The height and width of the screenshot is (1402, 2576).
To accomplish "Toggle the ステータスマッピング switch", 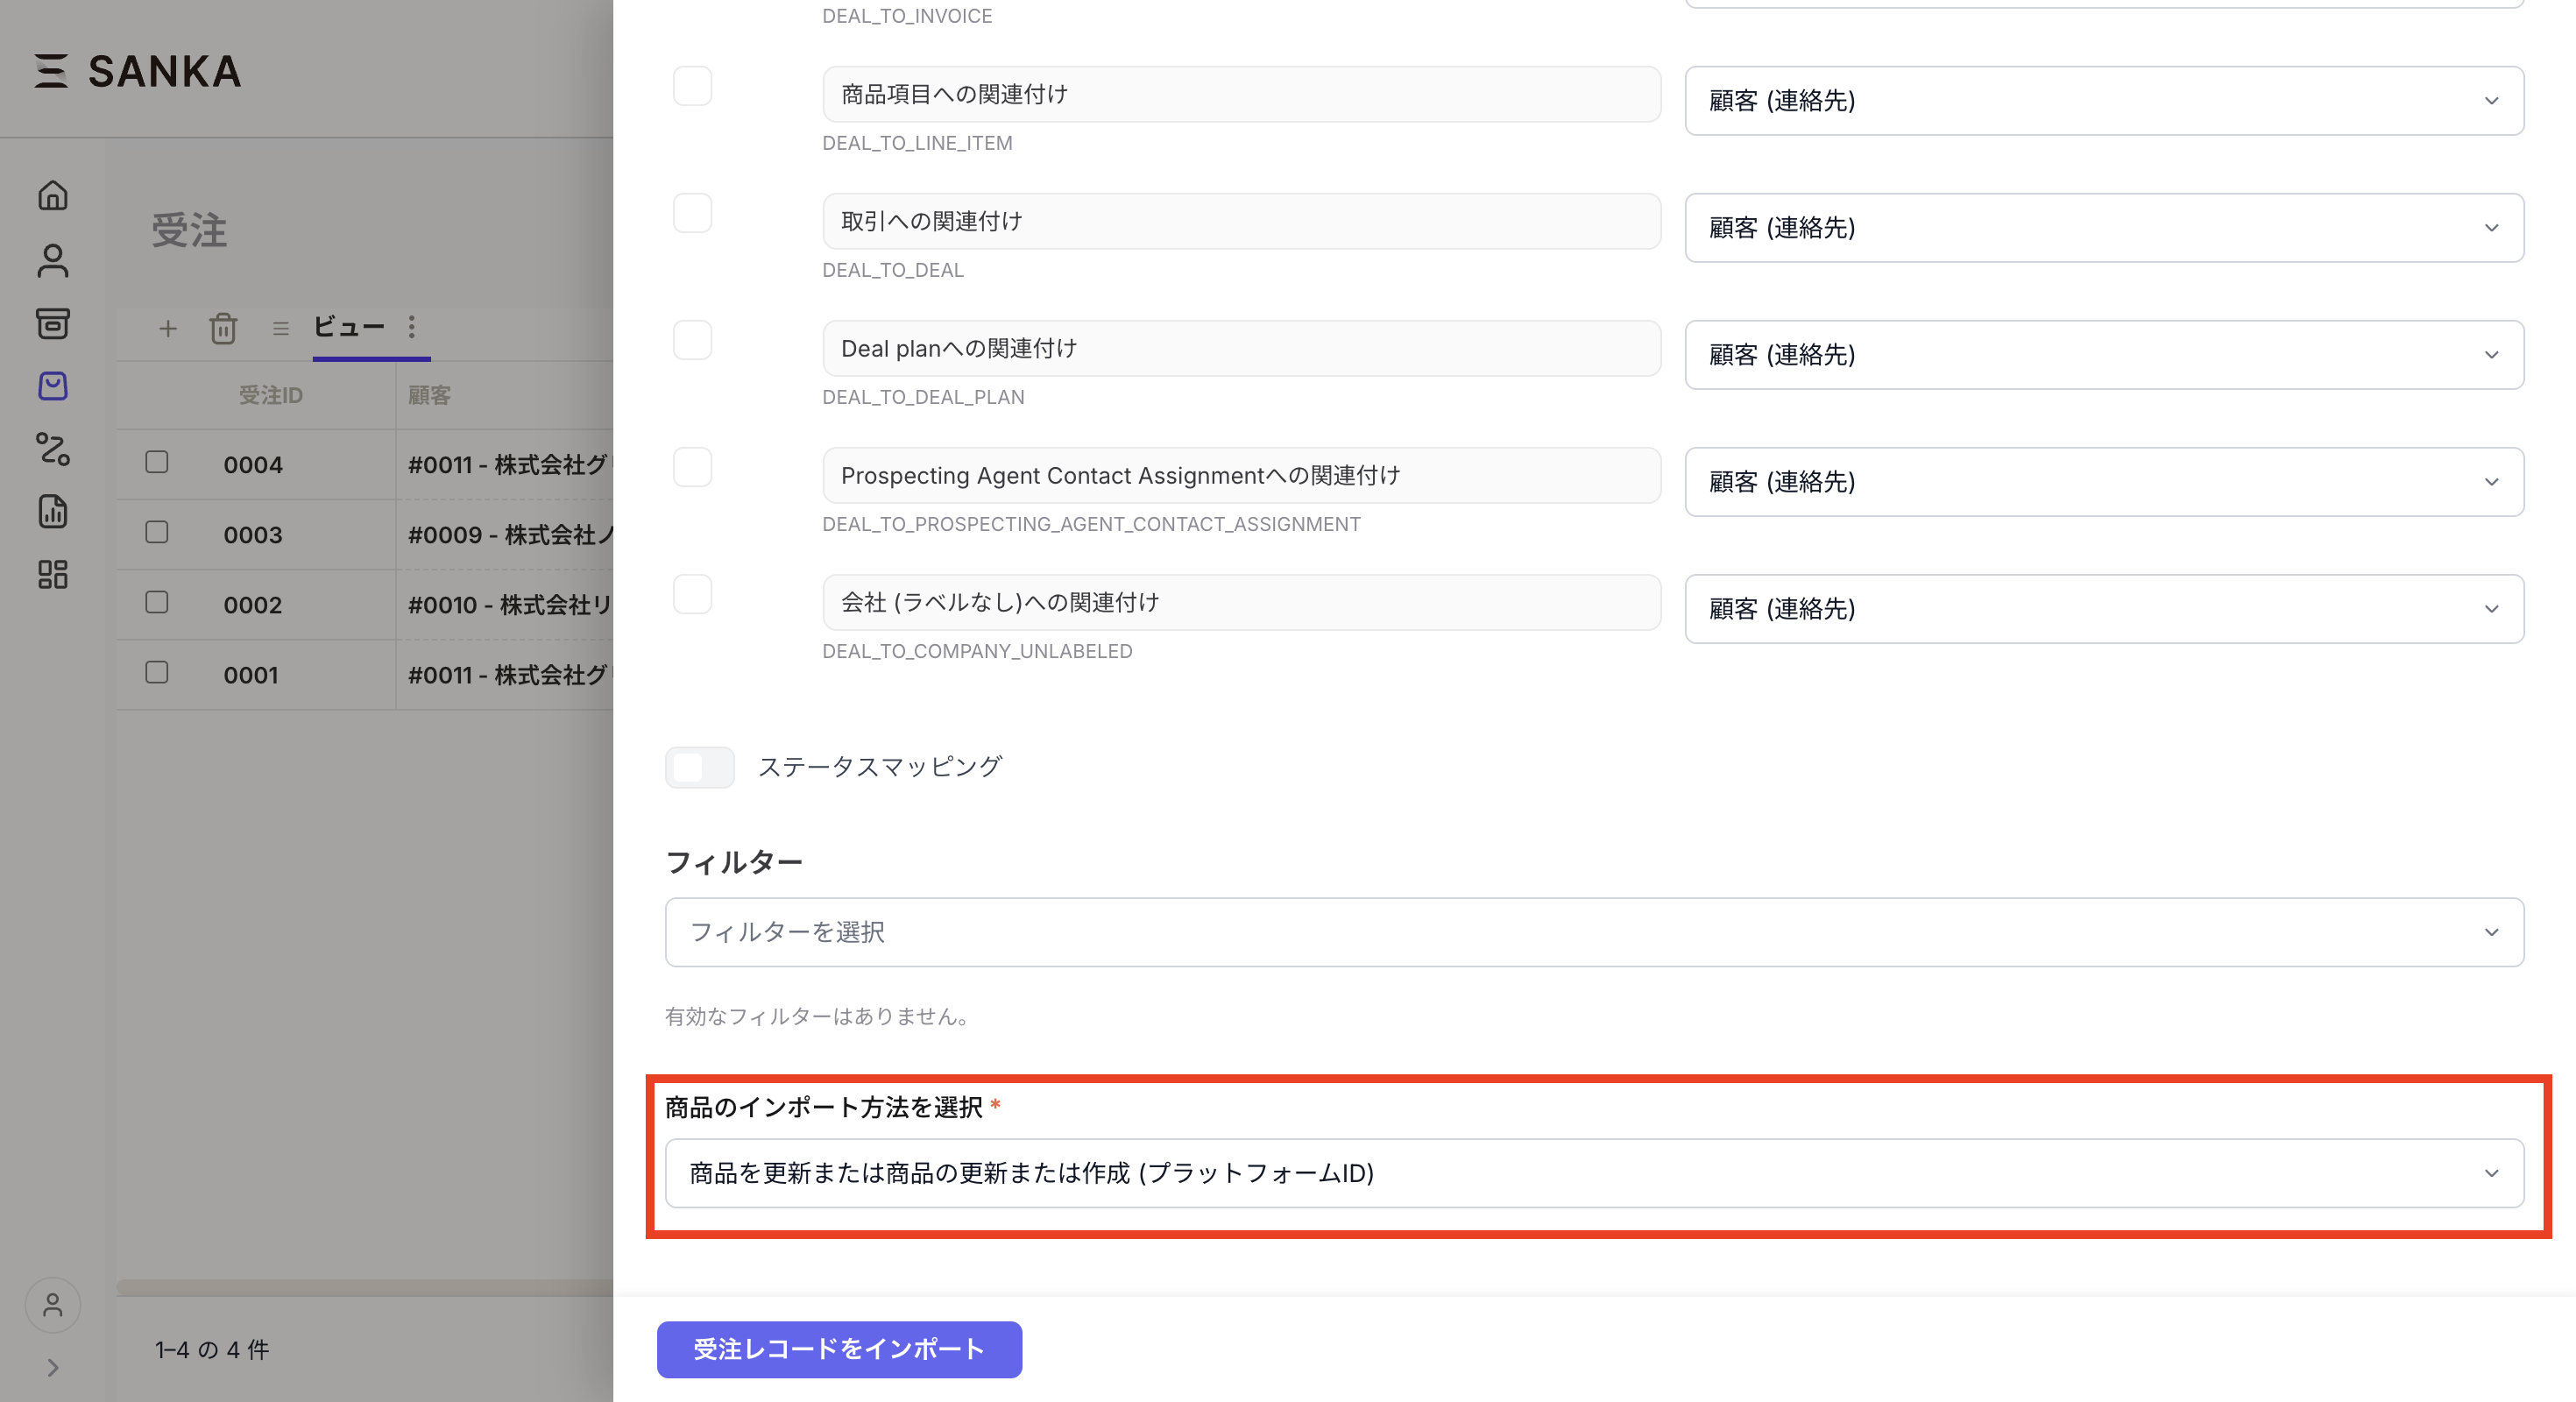I will tap(699, 767).
